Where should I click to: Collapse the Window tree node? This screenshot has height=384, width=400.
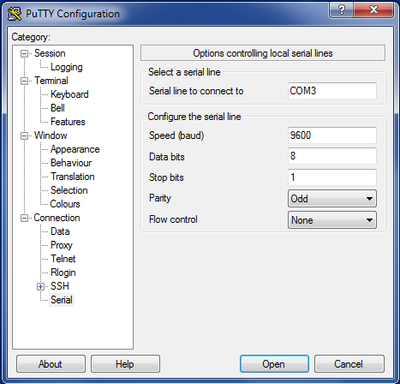(x=24, y=136)
